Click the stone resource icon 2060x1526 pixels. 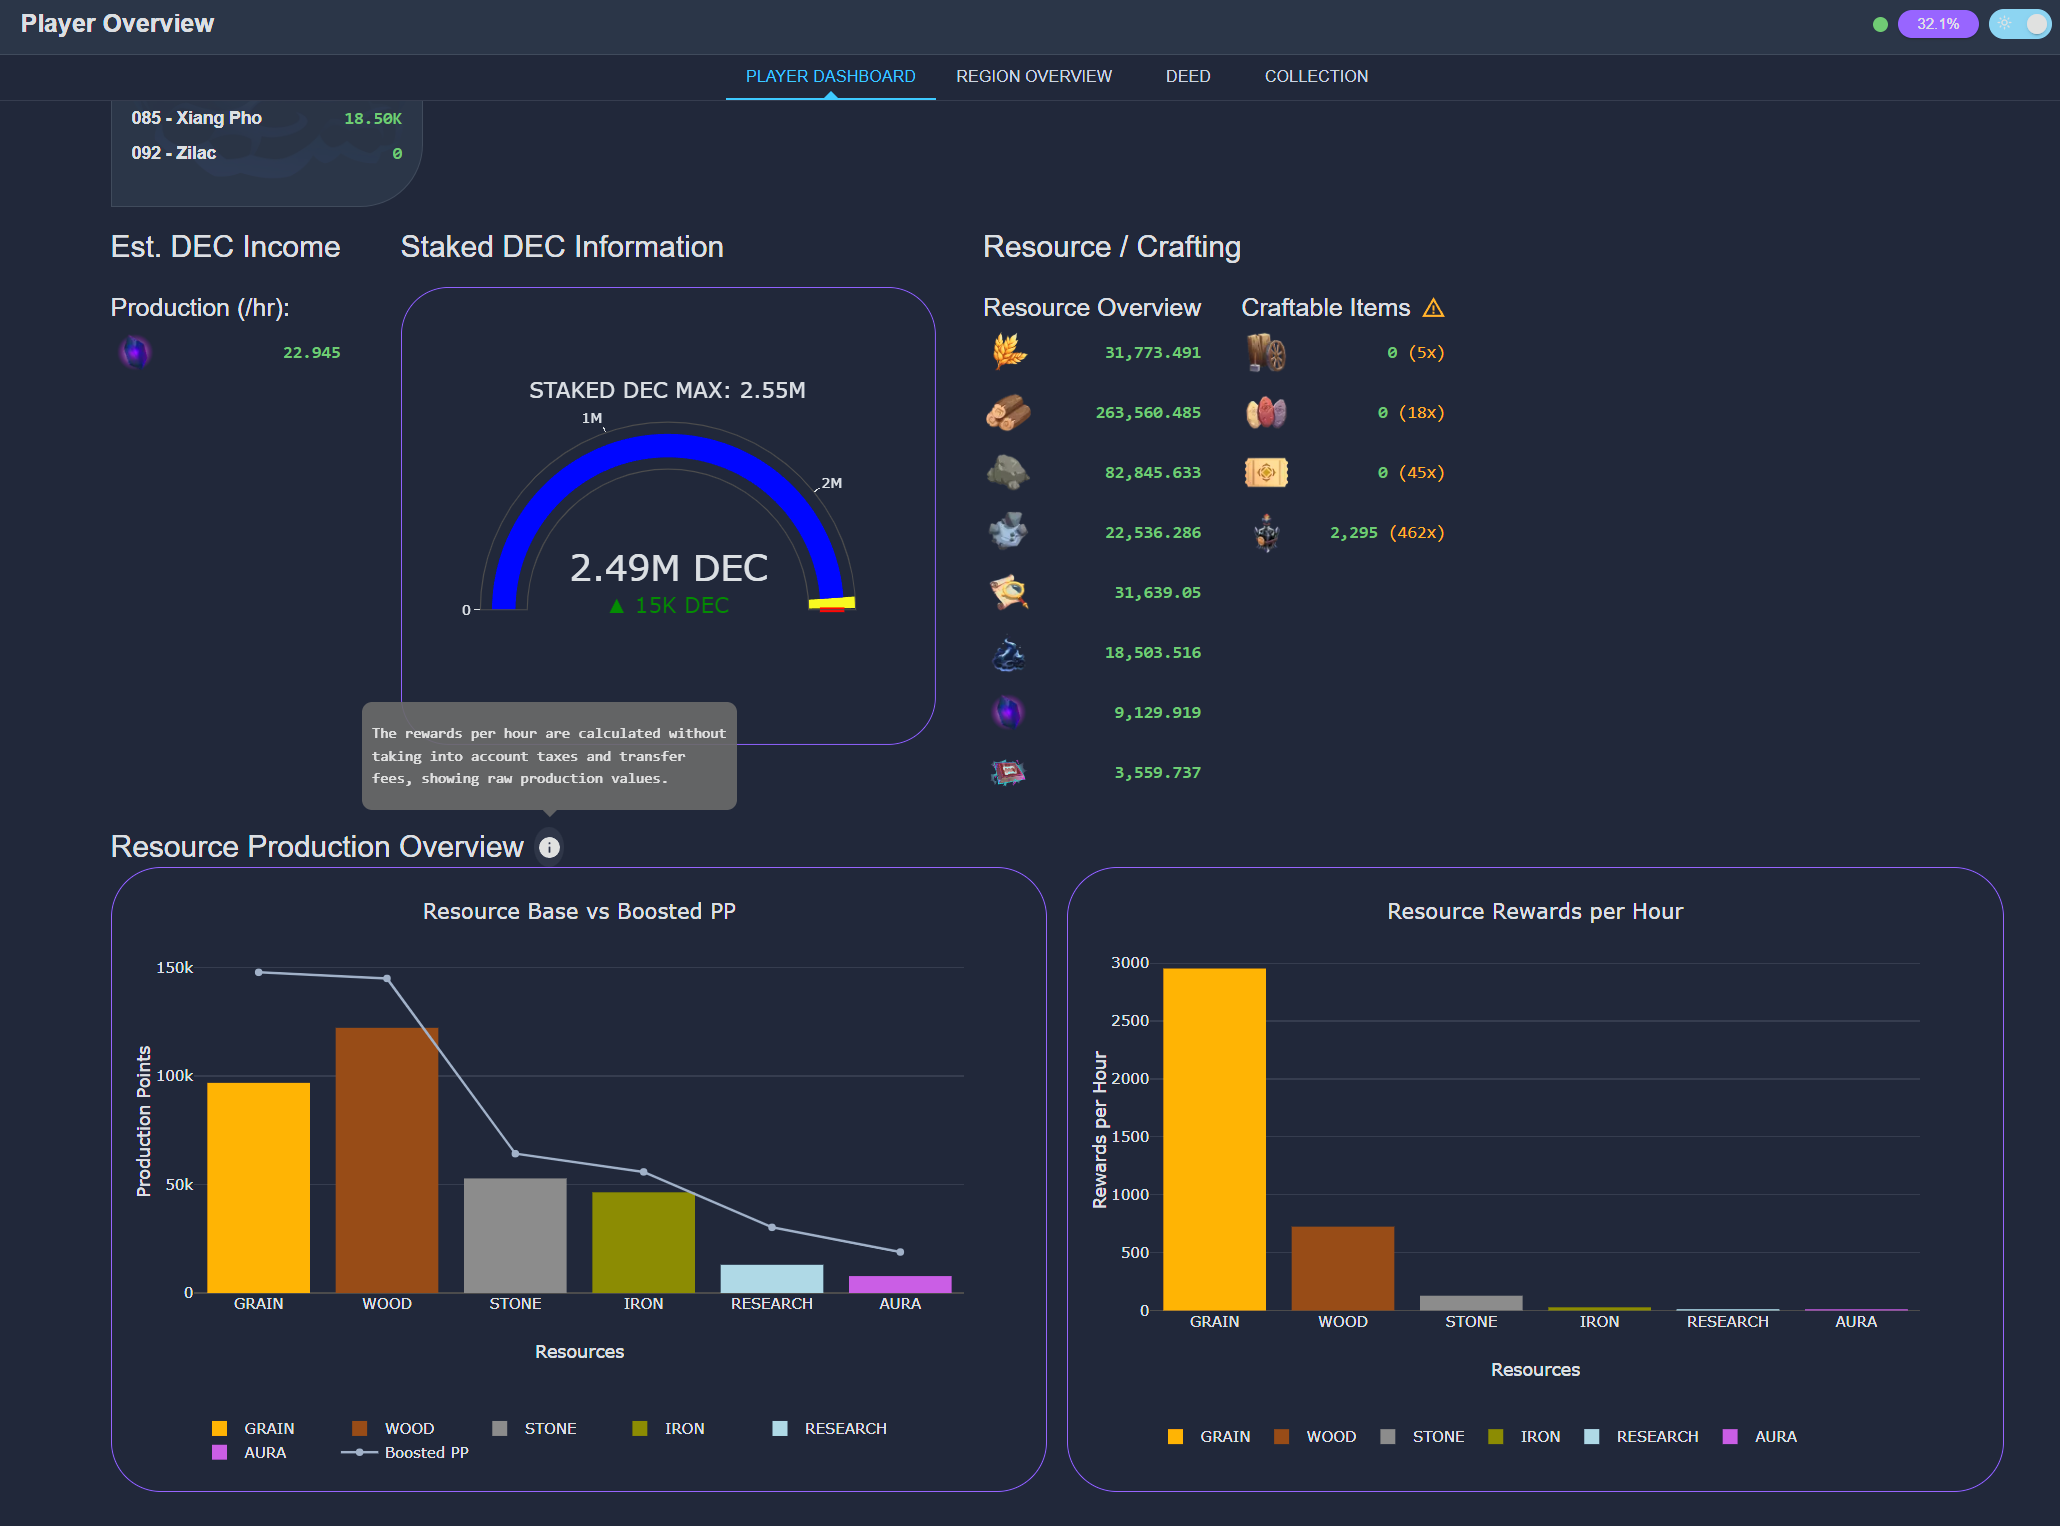(1008, 472)
